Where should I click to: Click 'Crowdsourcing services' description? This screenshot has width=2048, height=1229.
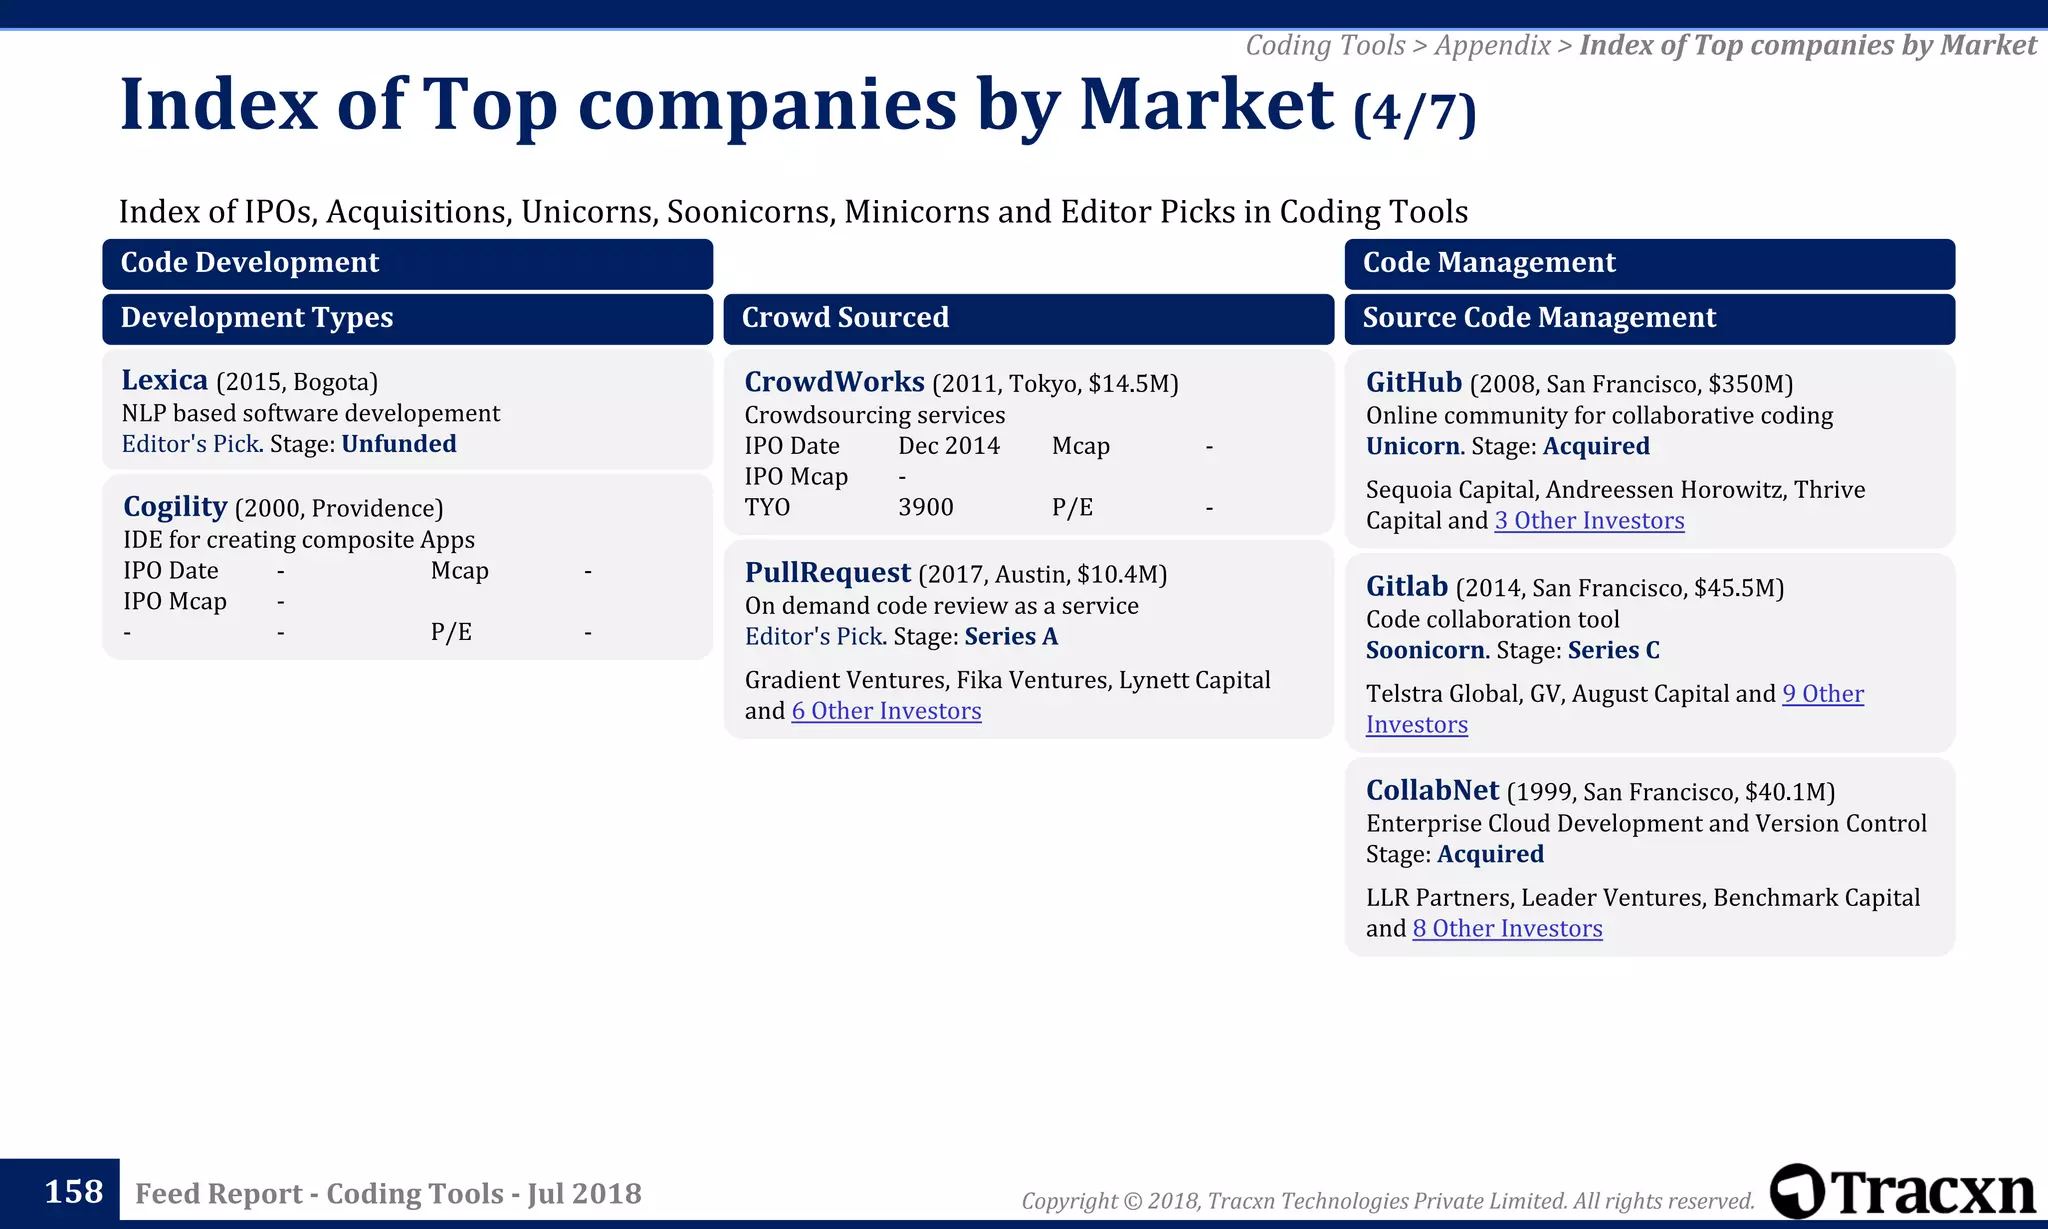coord(875,415)
